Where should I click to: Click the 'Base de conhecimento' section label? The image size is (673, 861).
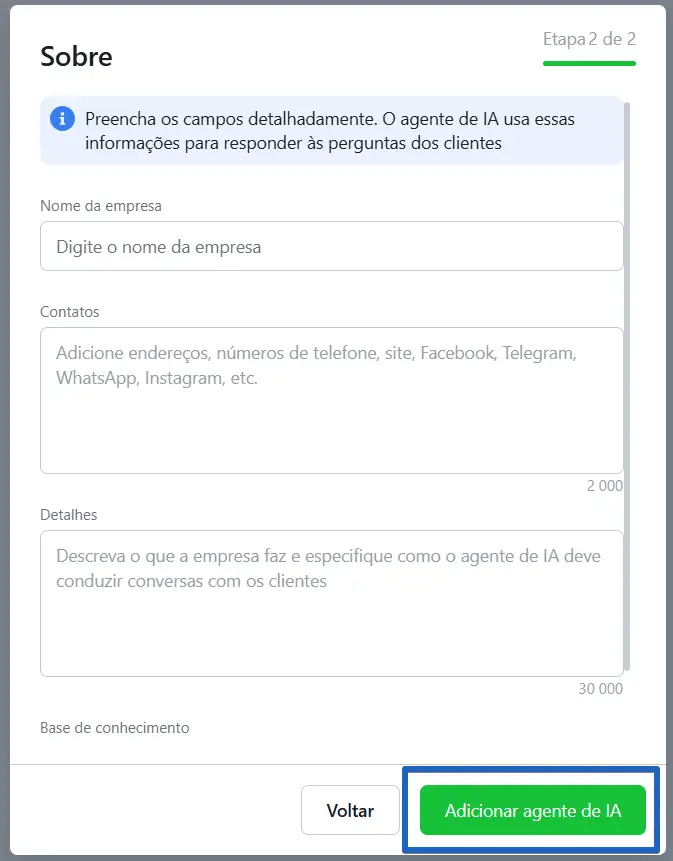(115, 728)
